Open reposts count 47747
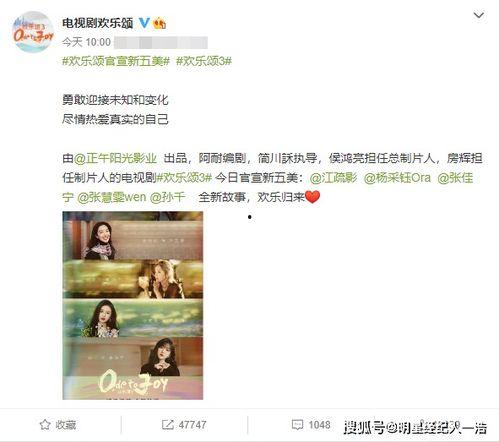499x442 pixels. click(x=192, y=425)
